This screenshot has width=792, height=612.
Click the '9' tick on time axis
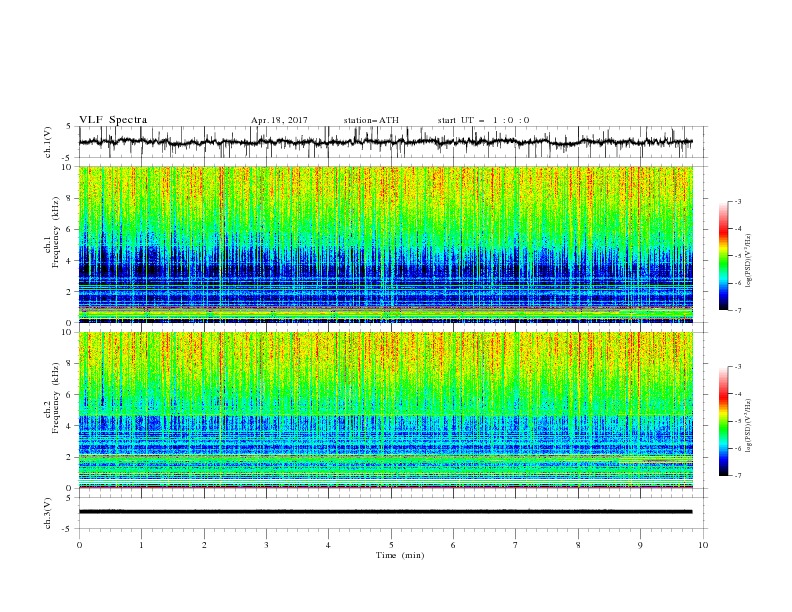tap(640, 545)
